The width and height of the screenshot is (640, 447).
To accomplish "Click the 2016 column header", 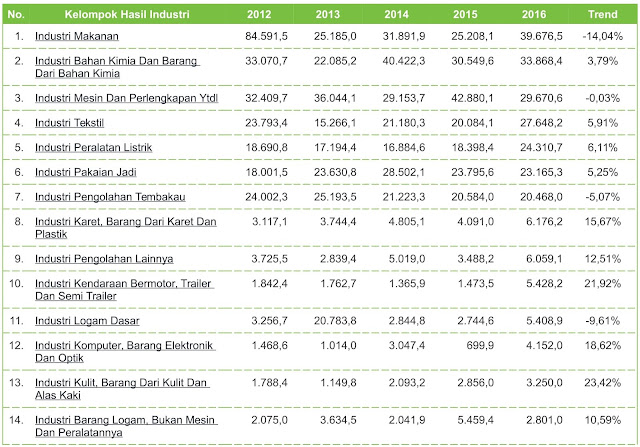I will click(x=534, y=15).
